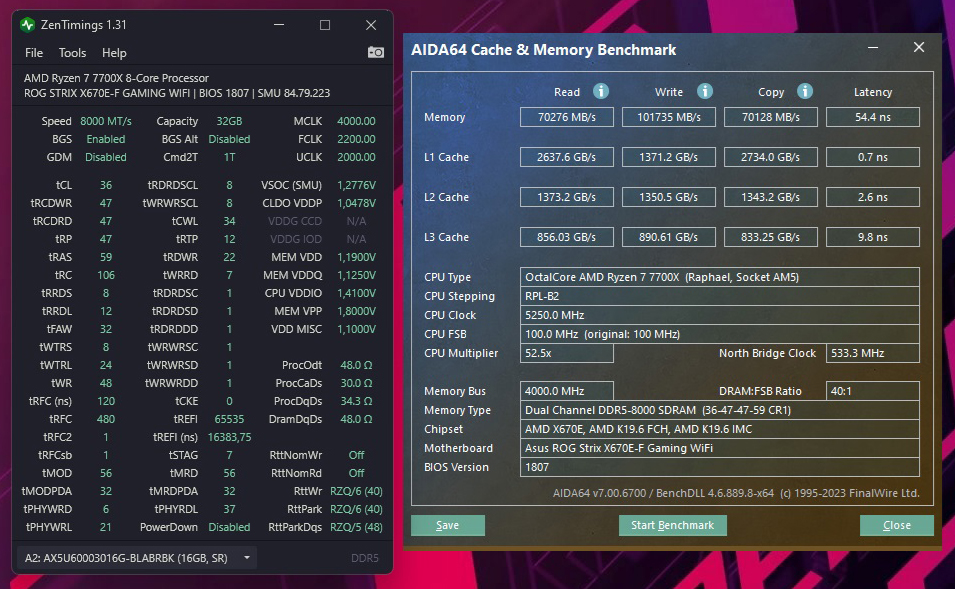Screen dimensions: 955x589
Task: Open the File menu in ZenTimings
Action: 33,53
